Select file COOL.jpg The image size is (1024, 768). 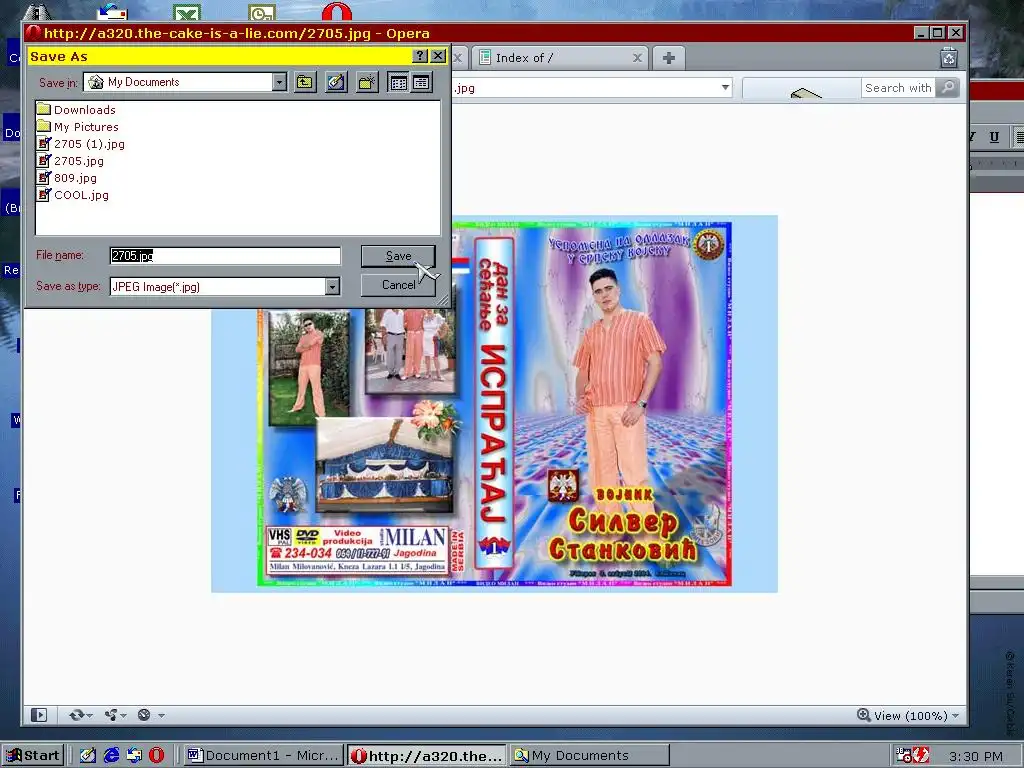pos(81,195)
